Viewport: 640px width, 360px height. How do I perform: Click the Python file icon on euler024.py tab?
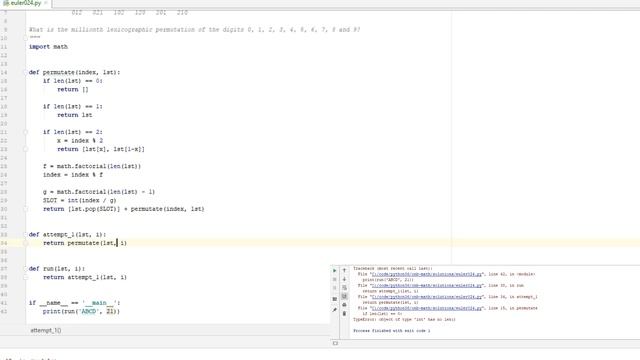[x=6, y=3]
